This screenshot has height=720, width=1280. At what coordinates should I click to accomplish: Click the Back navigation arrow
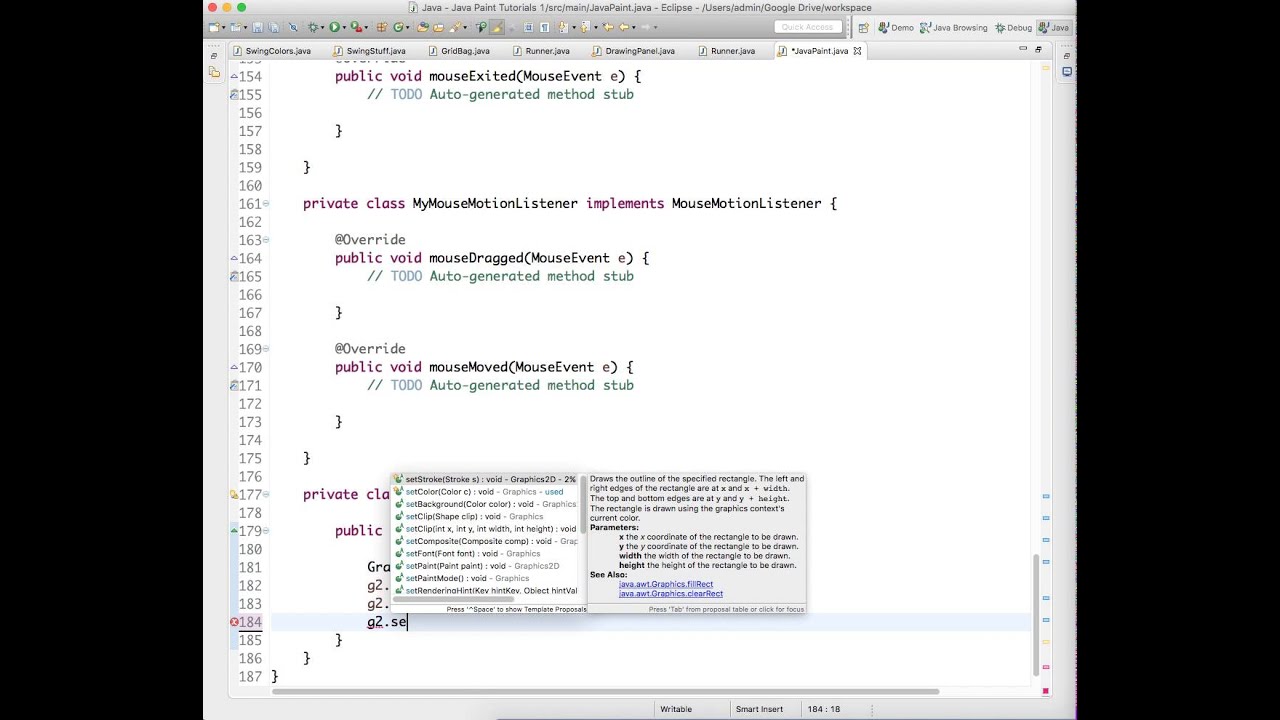tap(624, 27)
